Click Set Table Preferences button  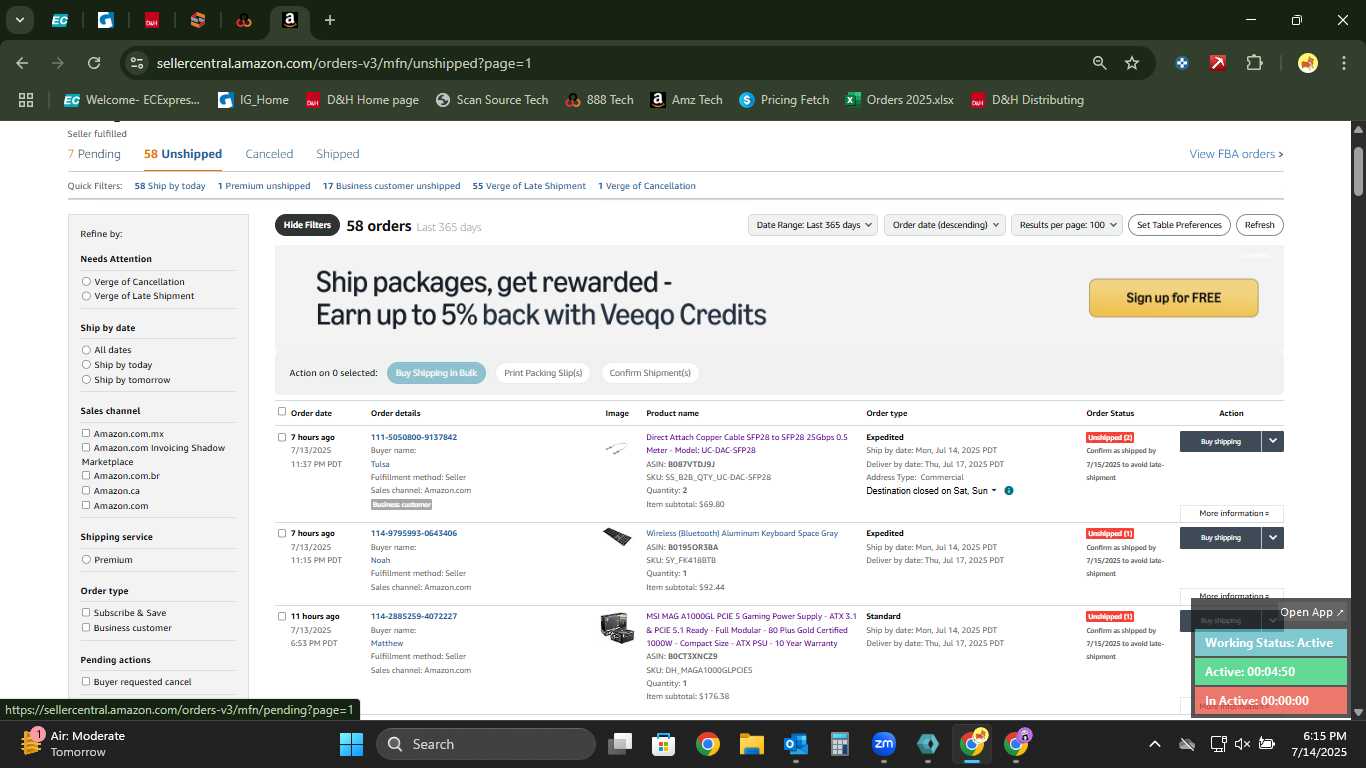click(x=1179, y=225)
